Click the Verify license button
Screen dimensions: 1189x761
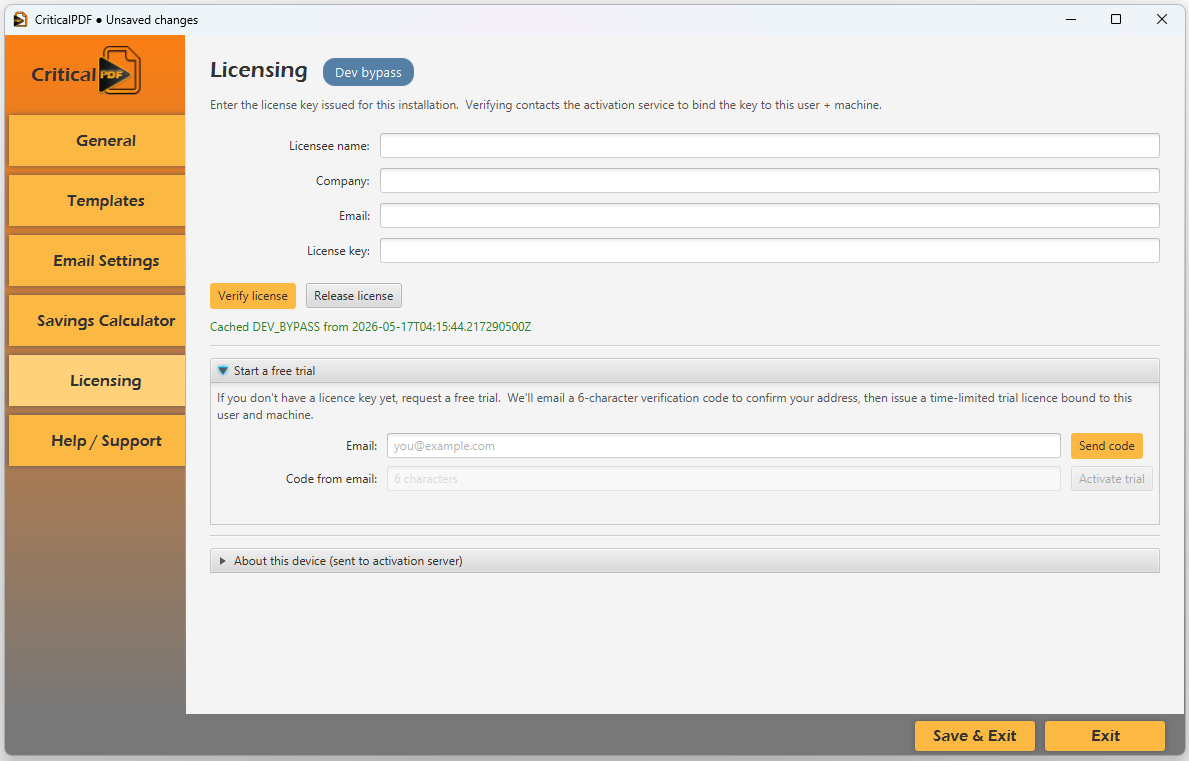pos(253,296)
